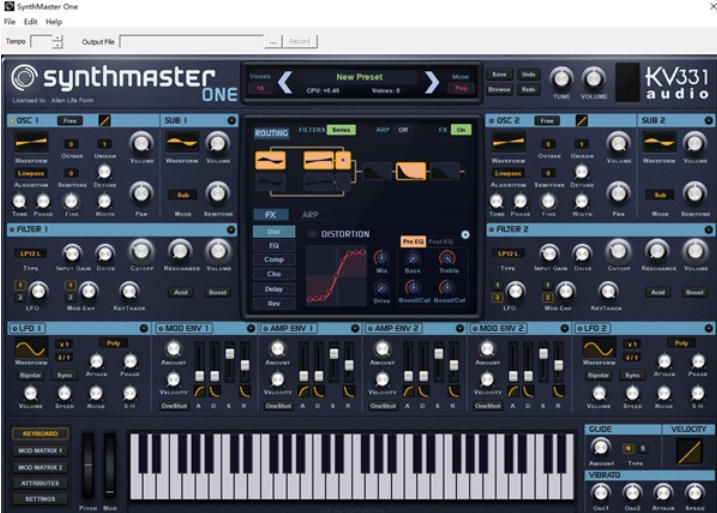The height and width of the screenshot is (513, 717).
Task: Open LFO 1 waveform selector
Action: pos(31,348)
